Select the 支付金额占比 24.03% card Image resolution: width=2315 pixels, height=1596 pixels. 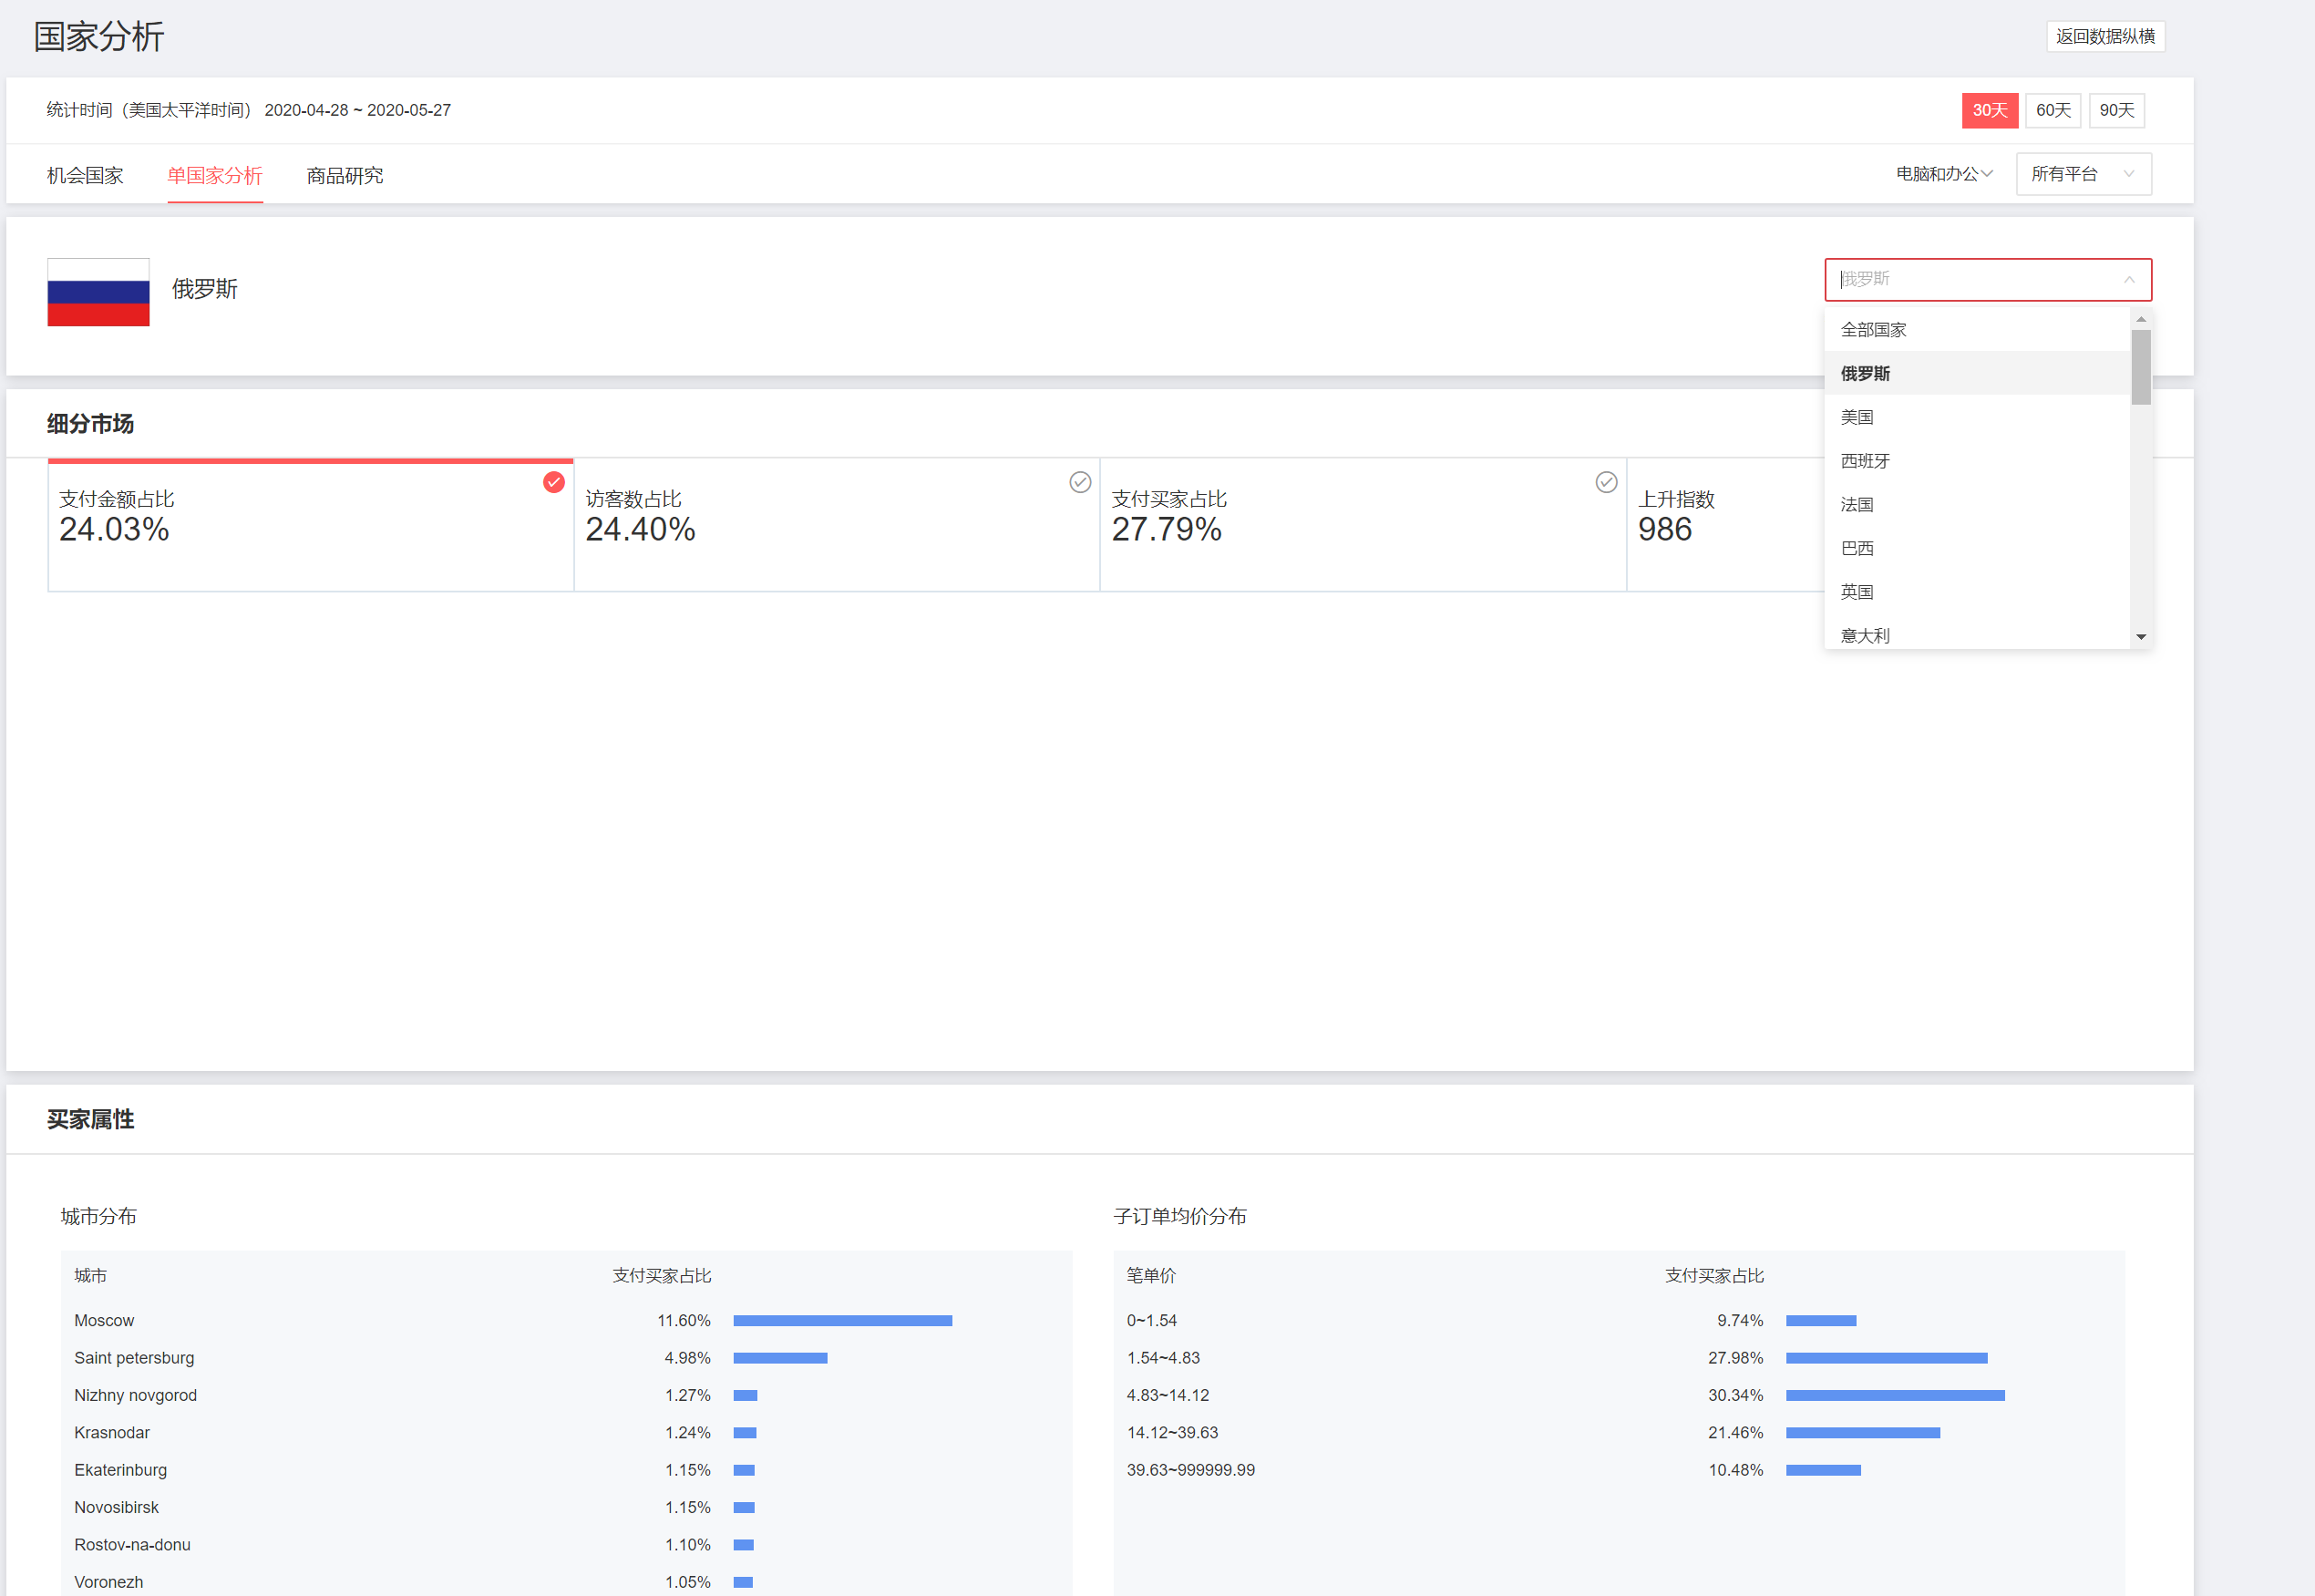coord(310,525)
